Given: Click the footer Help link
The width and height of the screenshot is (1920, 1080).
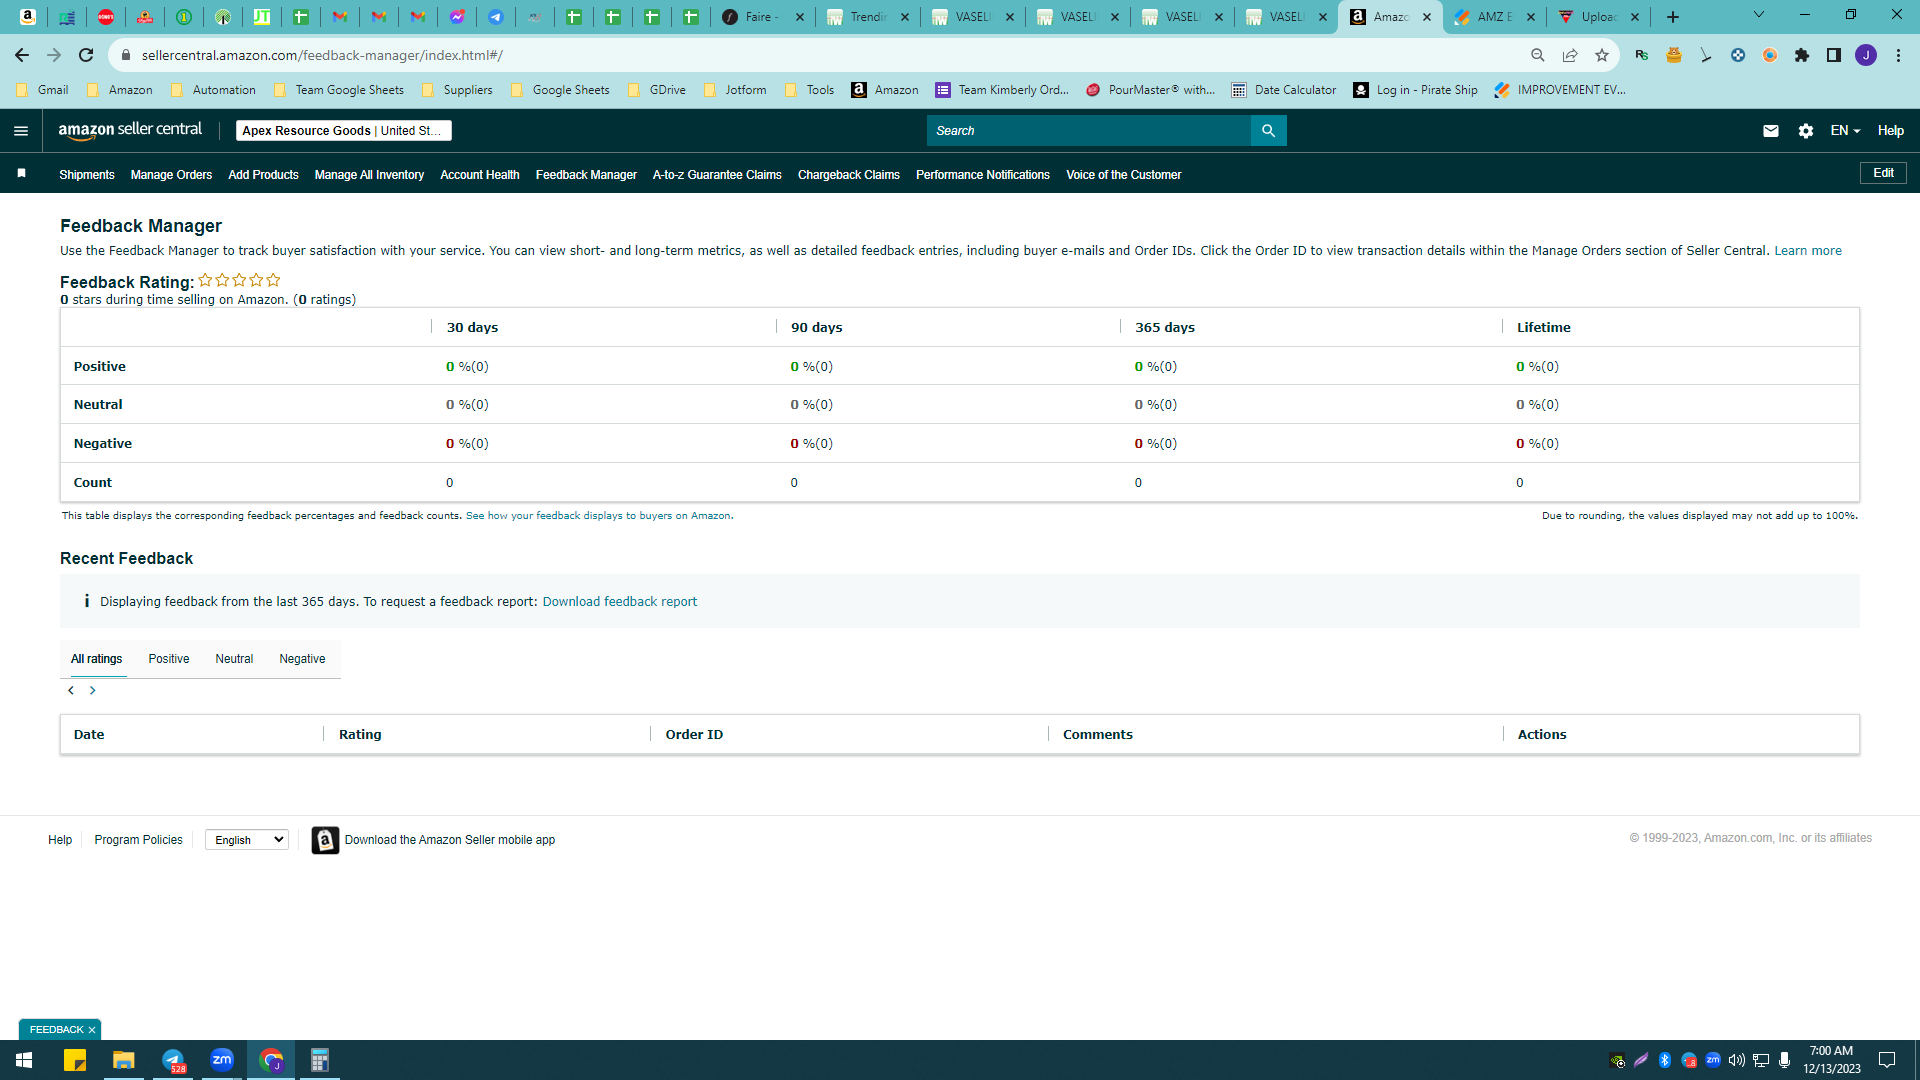Looking at the screenshot, I should pyautogui.click(x=60, y=840).
